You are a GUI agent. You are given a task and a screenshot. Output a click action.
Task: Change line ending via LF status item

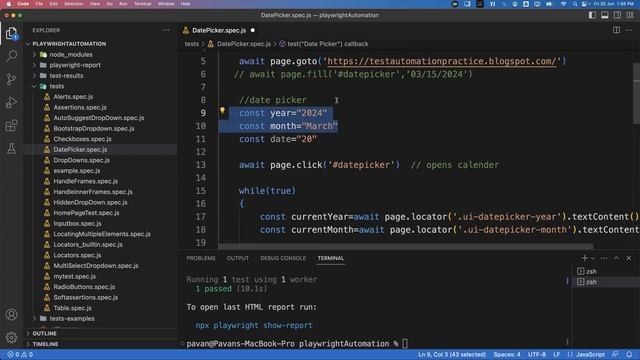pyautogui.click(x=556, y=355)
